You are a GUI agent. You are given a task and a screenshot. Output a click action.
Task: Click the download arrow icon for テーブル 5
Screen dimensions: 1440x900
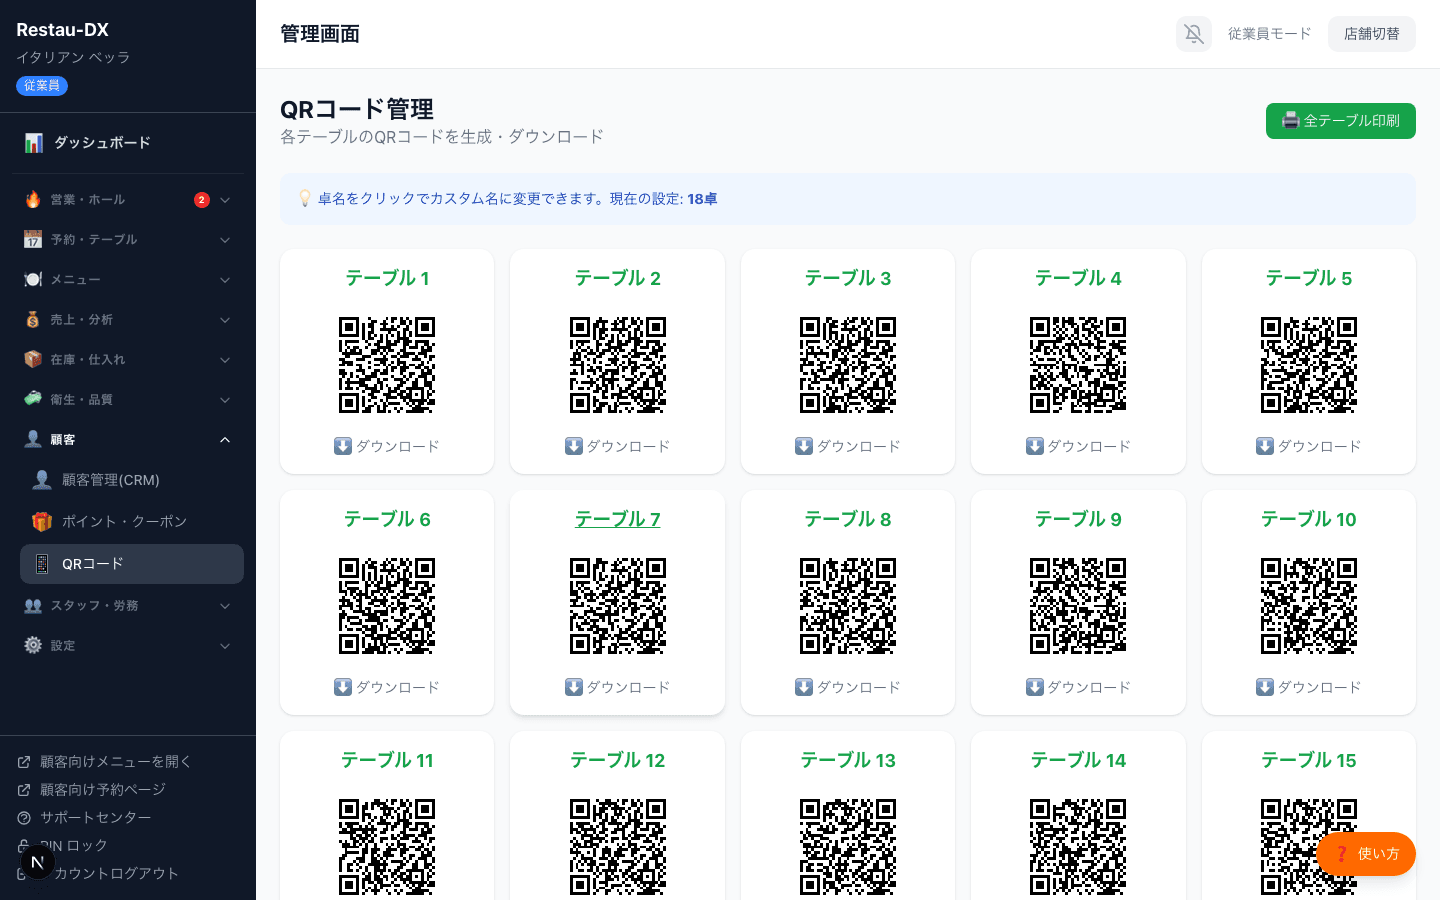[x=1265, y=446]
